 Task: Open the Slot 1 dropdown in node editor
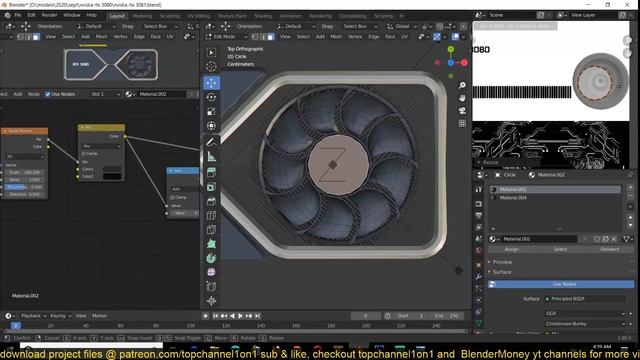[x=105, y=94]
